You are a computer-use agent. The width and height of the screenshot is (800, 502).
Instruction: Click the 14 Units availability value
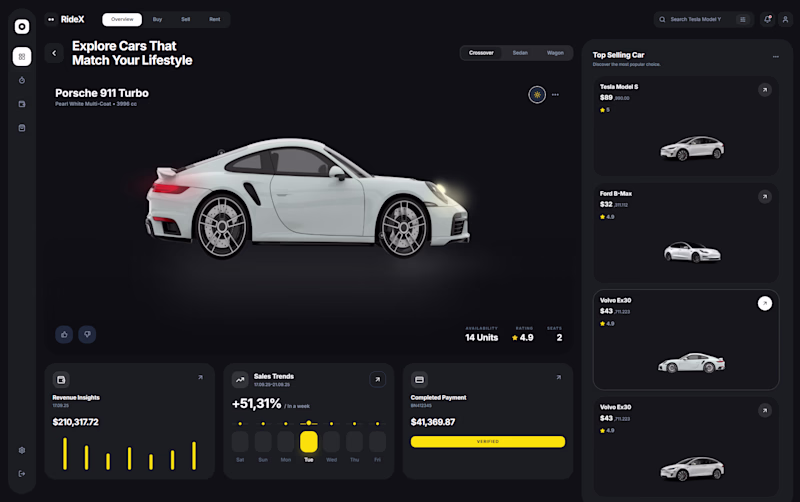click(x=482, y=338)
